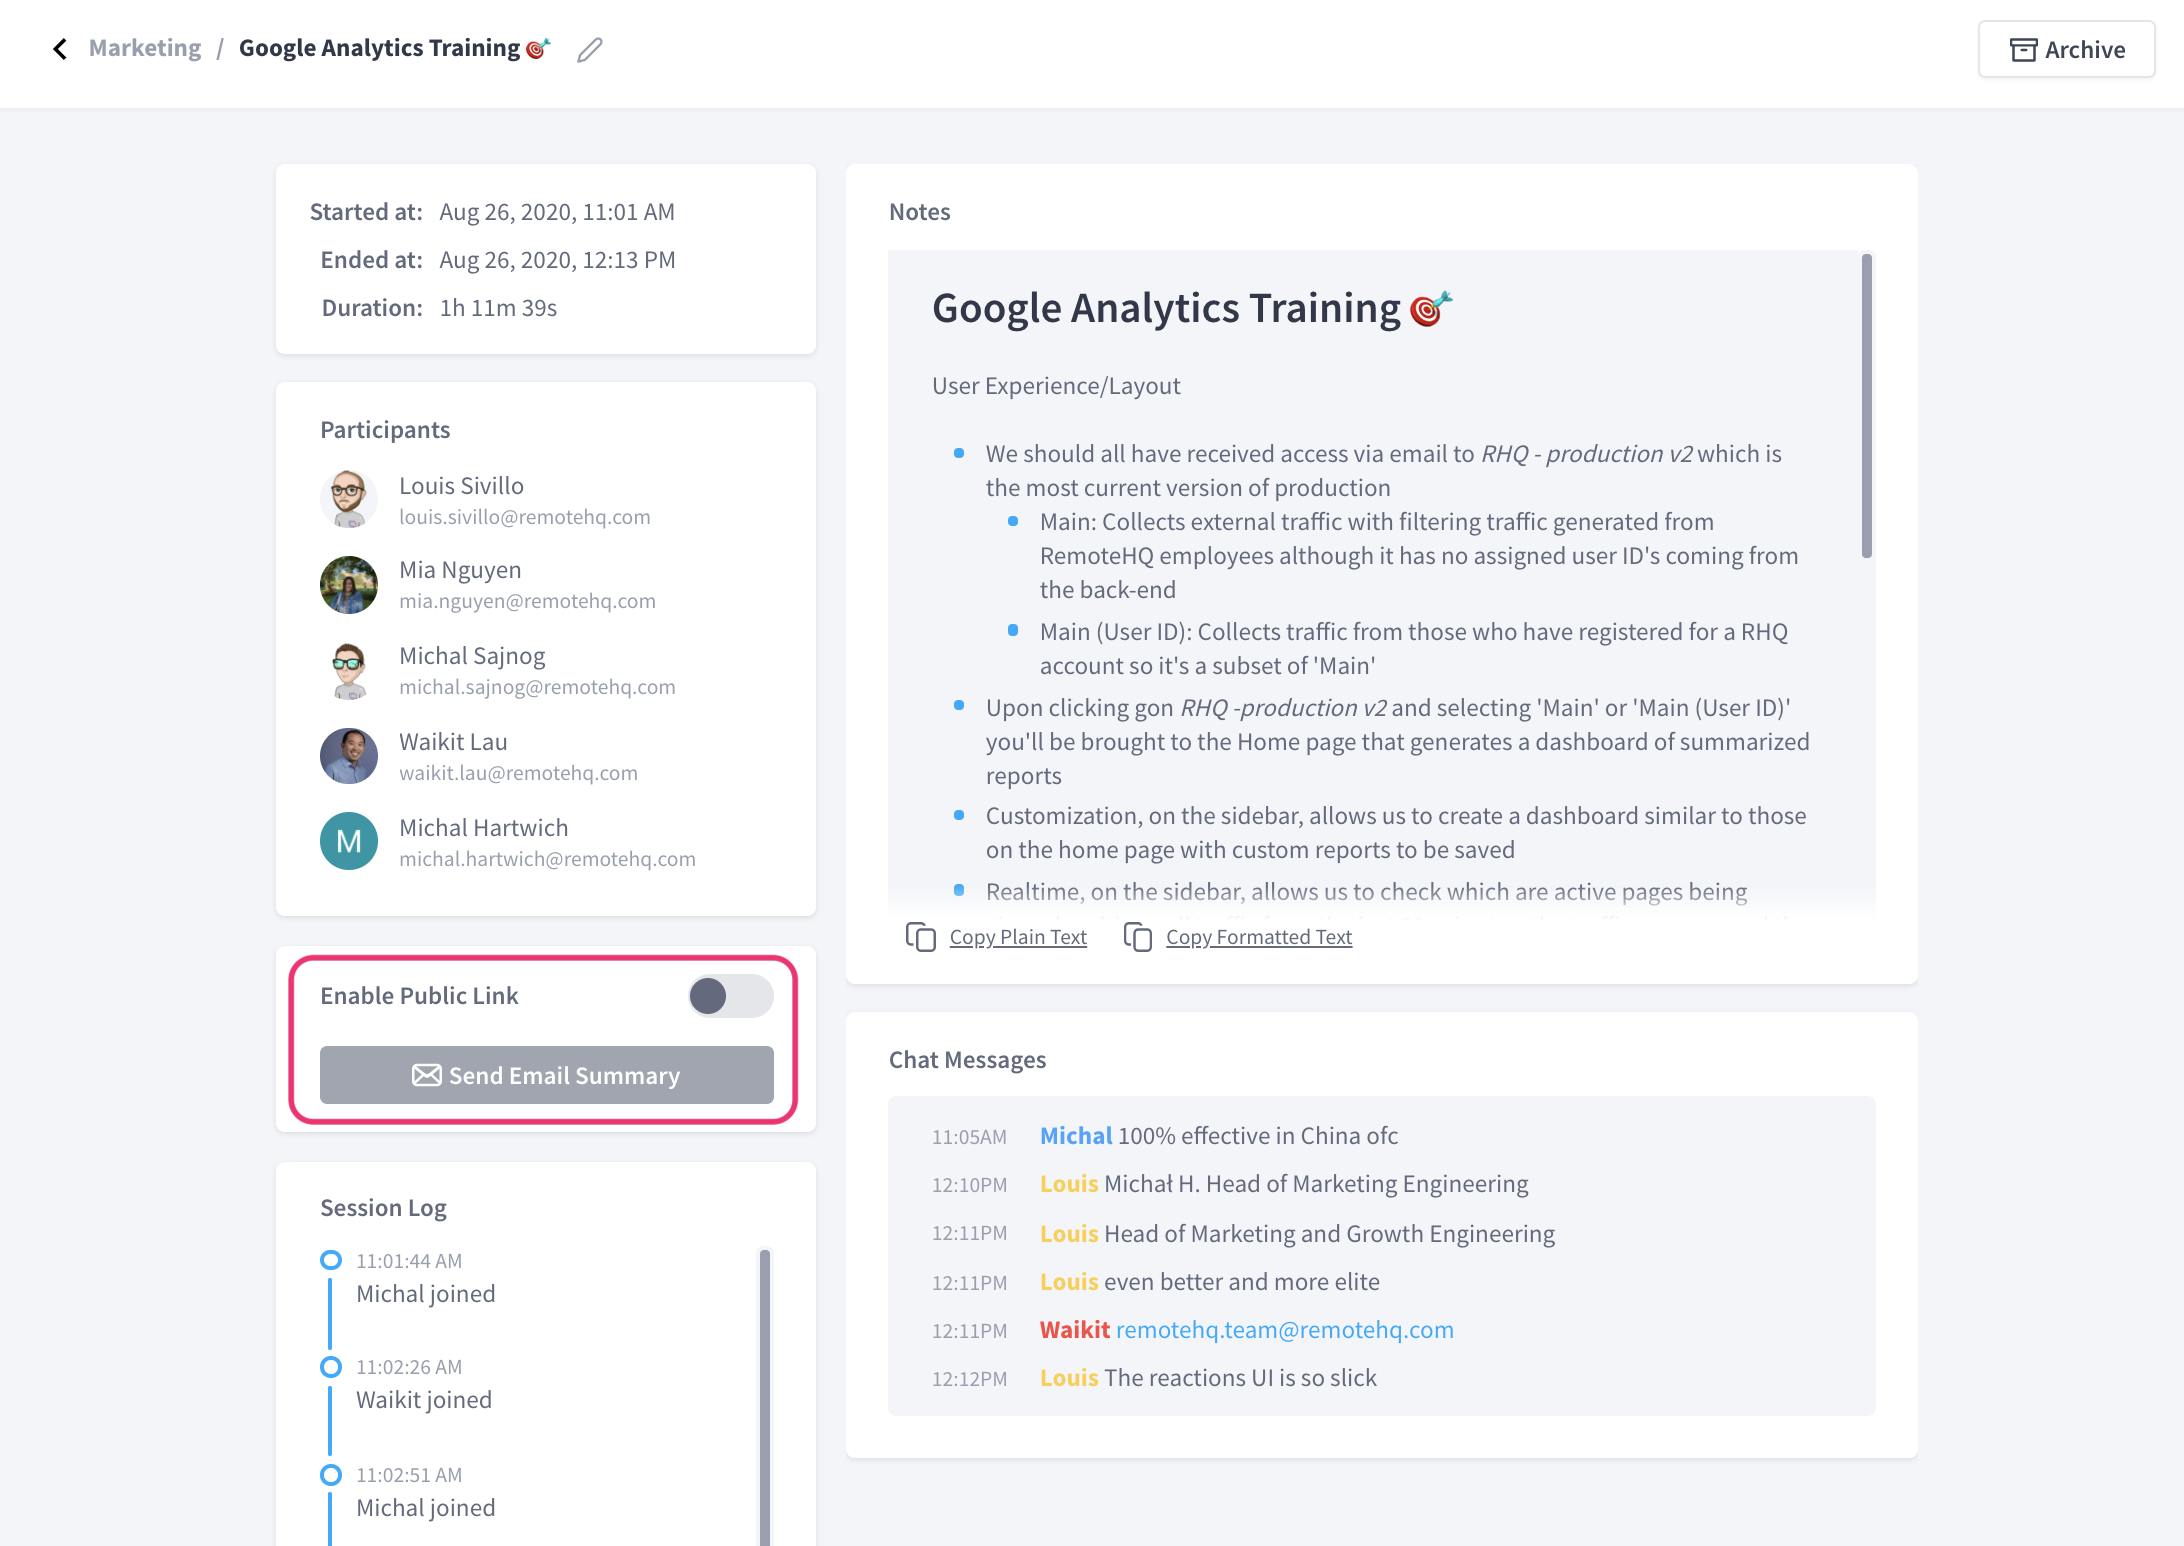Click the Waikit Lau participant name
The width and height of the screenshot is (2184, 1546).
click(453, 742)
